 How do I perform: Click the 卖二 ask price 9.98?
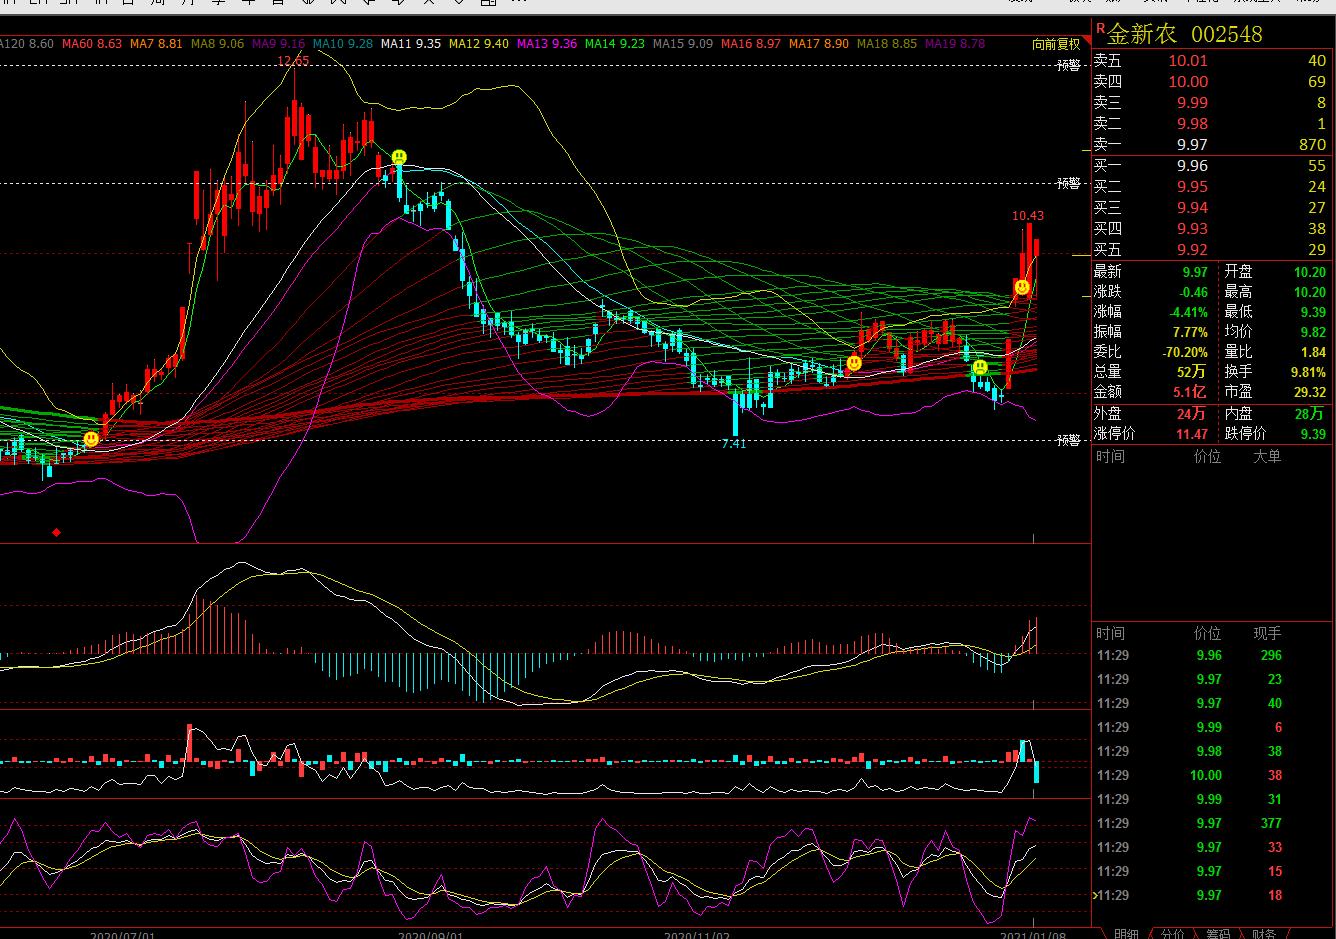(x=1192, y=124)
